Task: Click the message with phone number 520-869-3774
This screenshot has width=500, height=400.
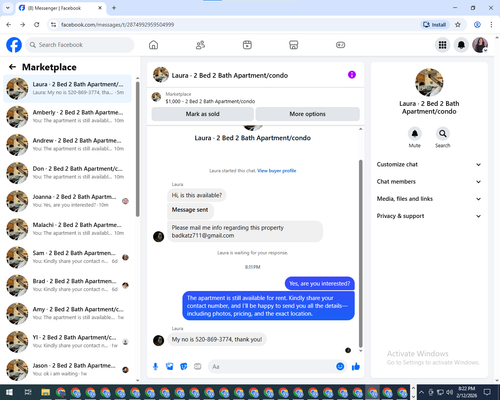Action: point(217,339)
